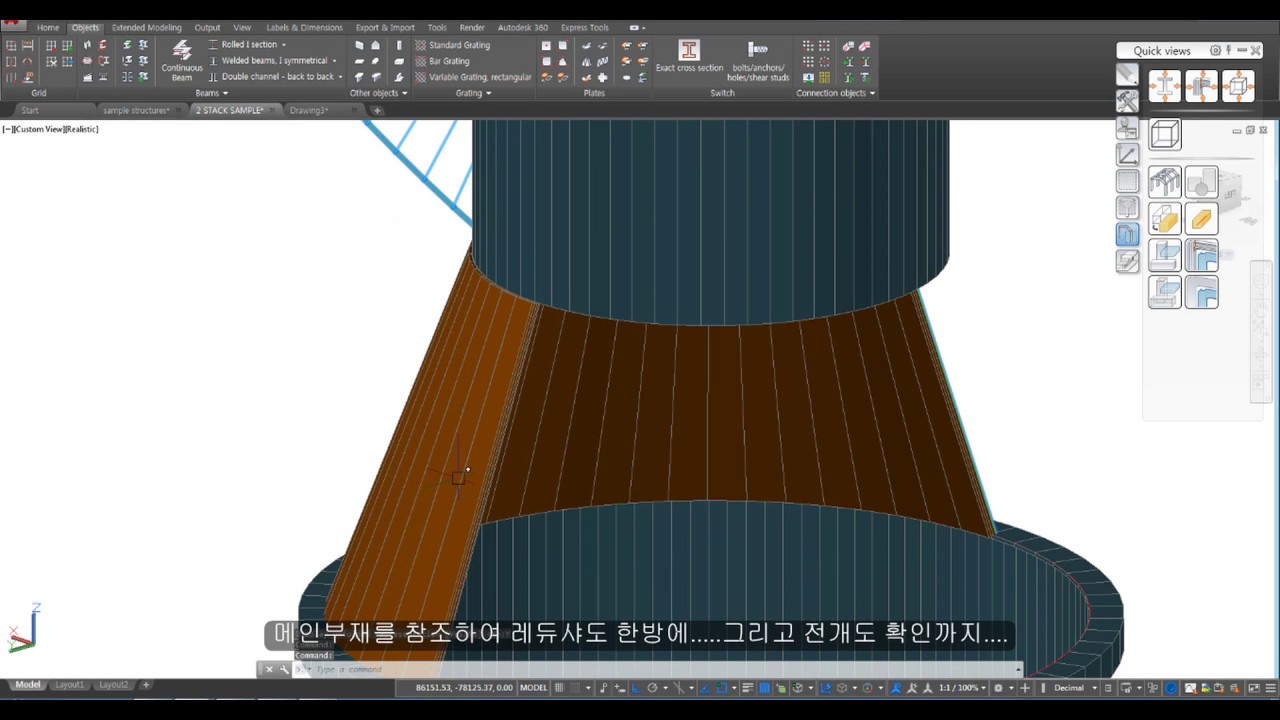The width and height of the screenshot is (1280, 720).
Task: Toggle lineweight display in status bar
Action: 749,688
